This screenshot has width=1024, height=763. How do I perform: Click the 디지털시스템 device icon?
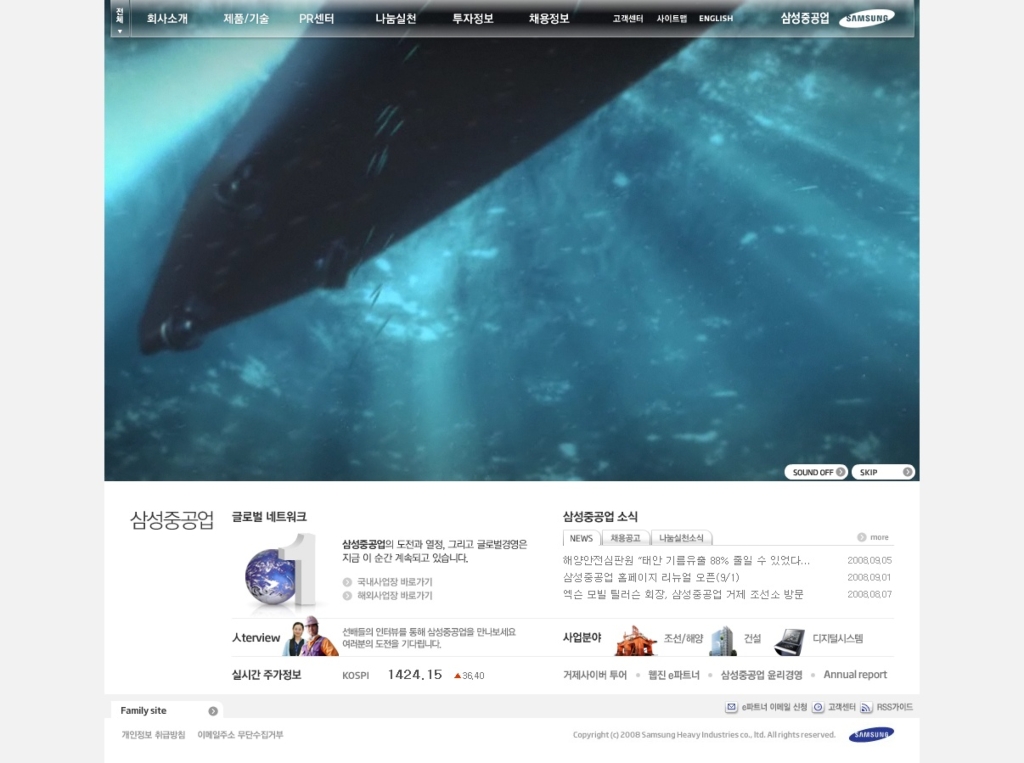coord(789,642)
